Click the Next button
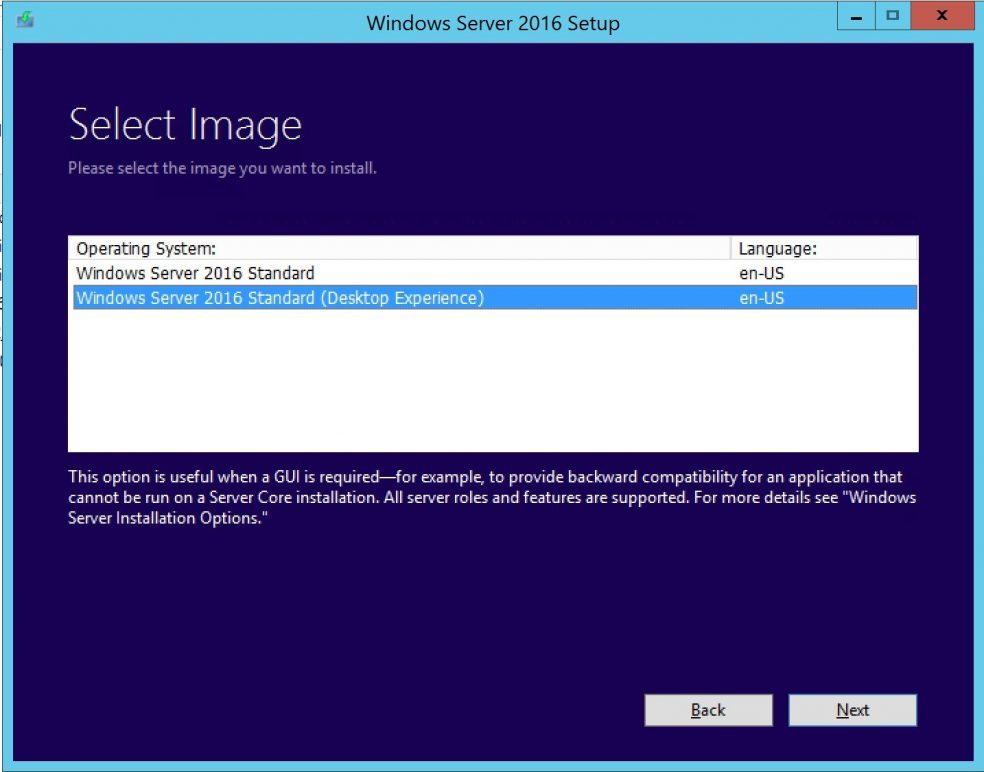This screenshot has height=772, width=984. pyautogui.click(x=852, y=710)
